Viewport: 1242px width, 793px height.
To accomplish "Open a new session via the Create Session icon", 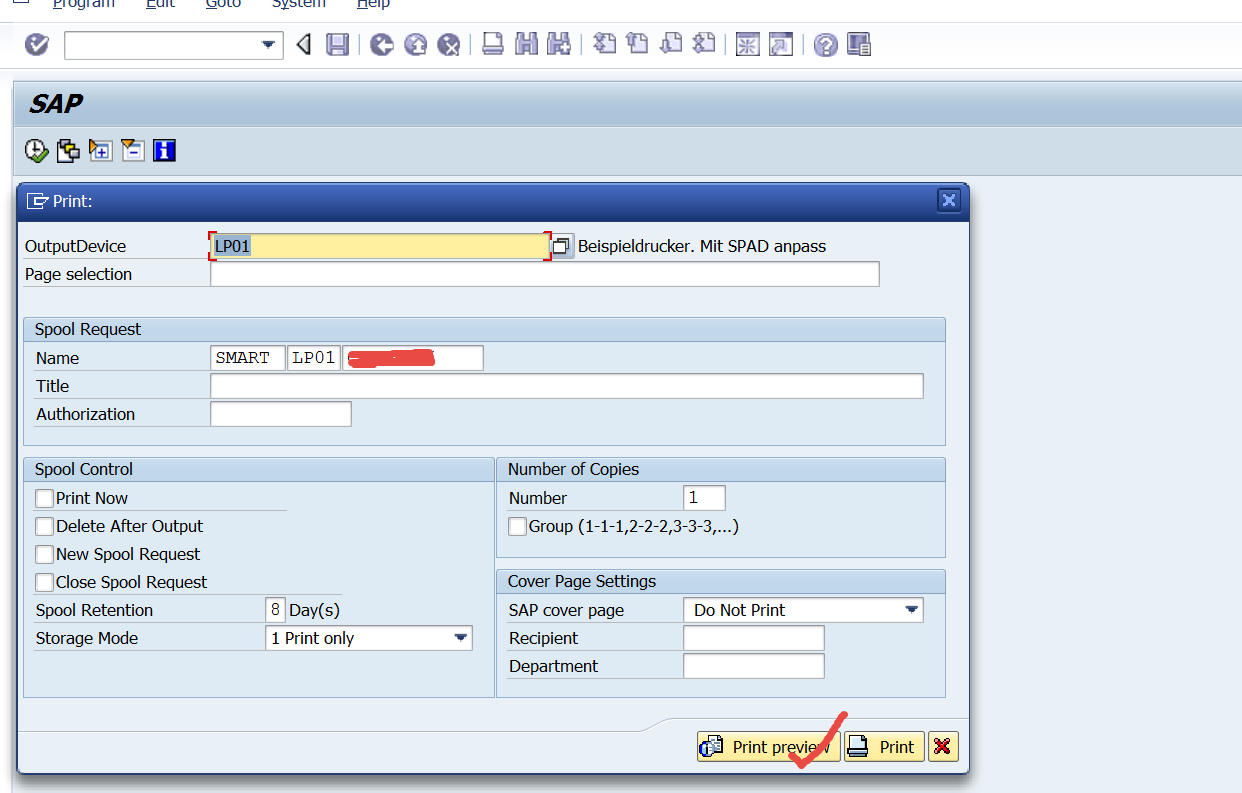I will coord(747,44).
